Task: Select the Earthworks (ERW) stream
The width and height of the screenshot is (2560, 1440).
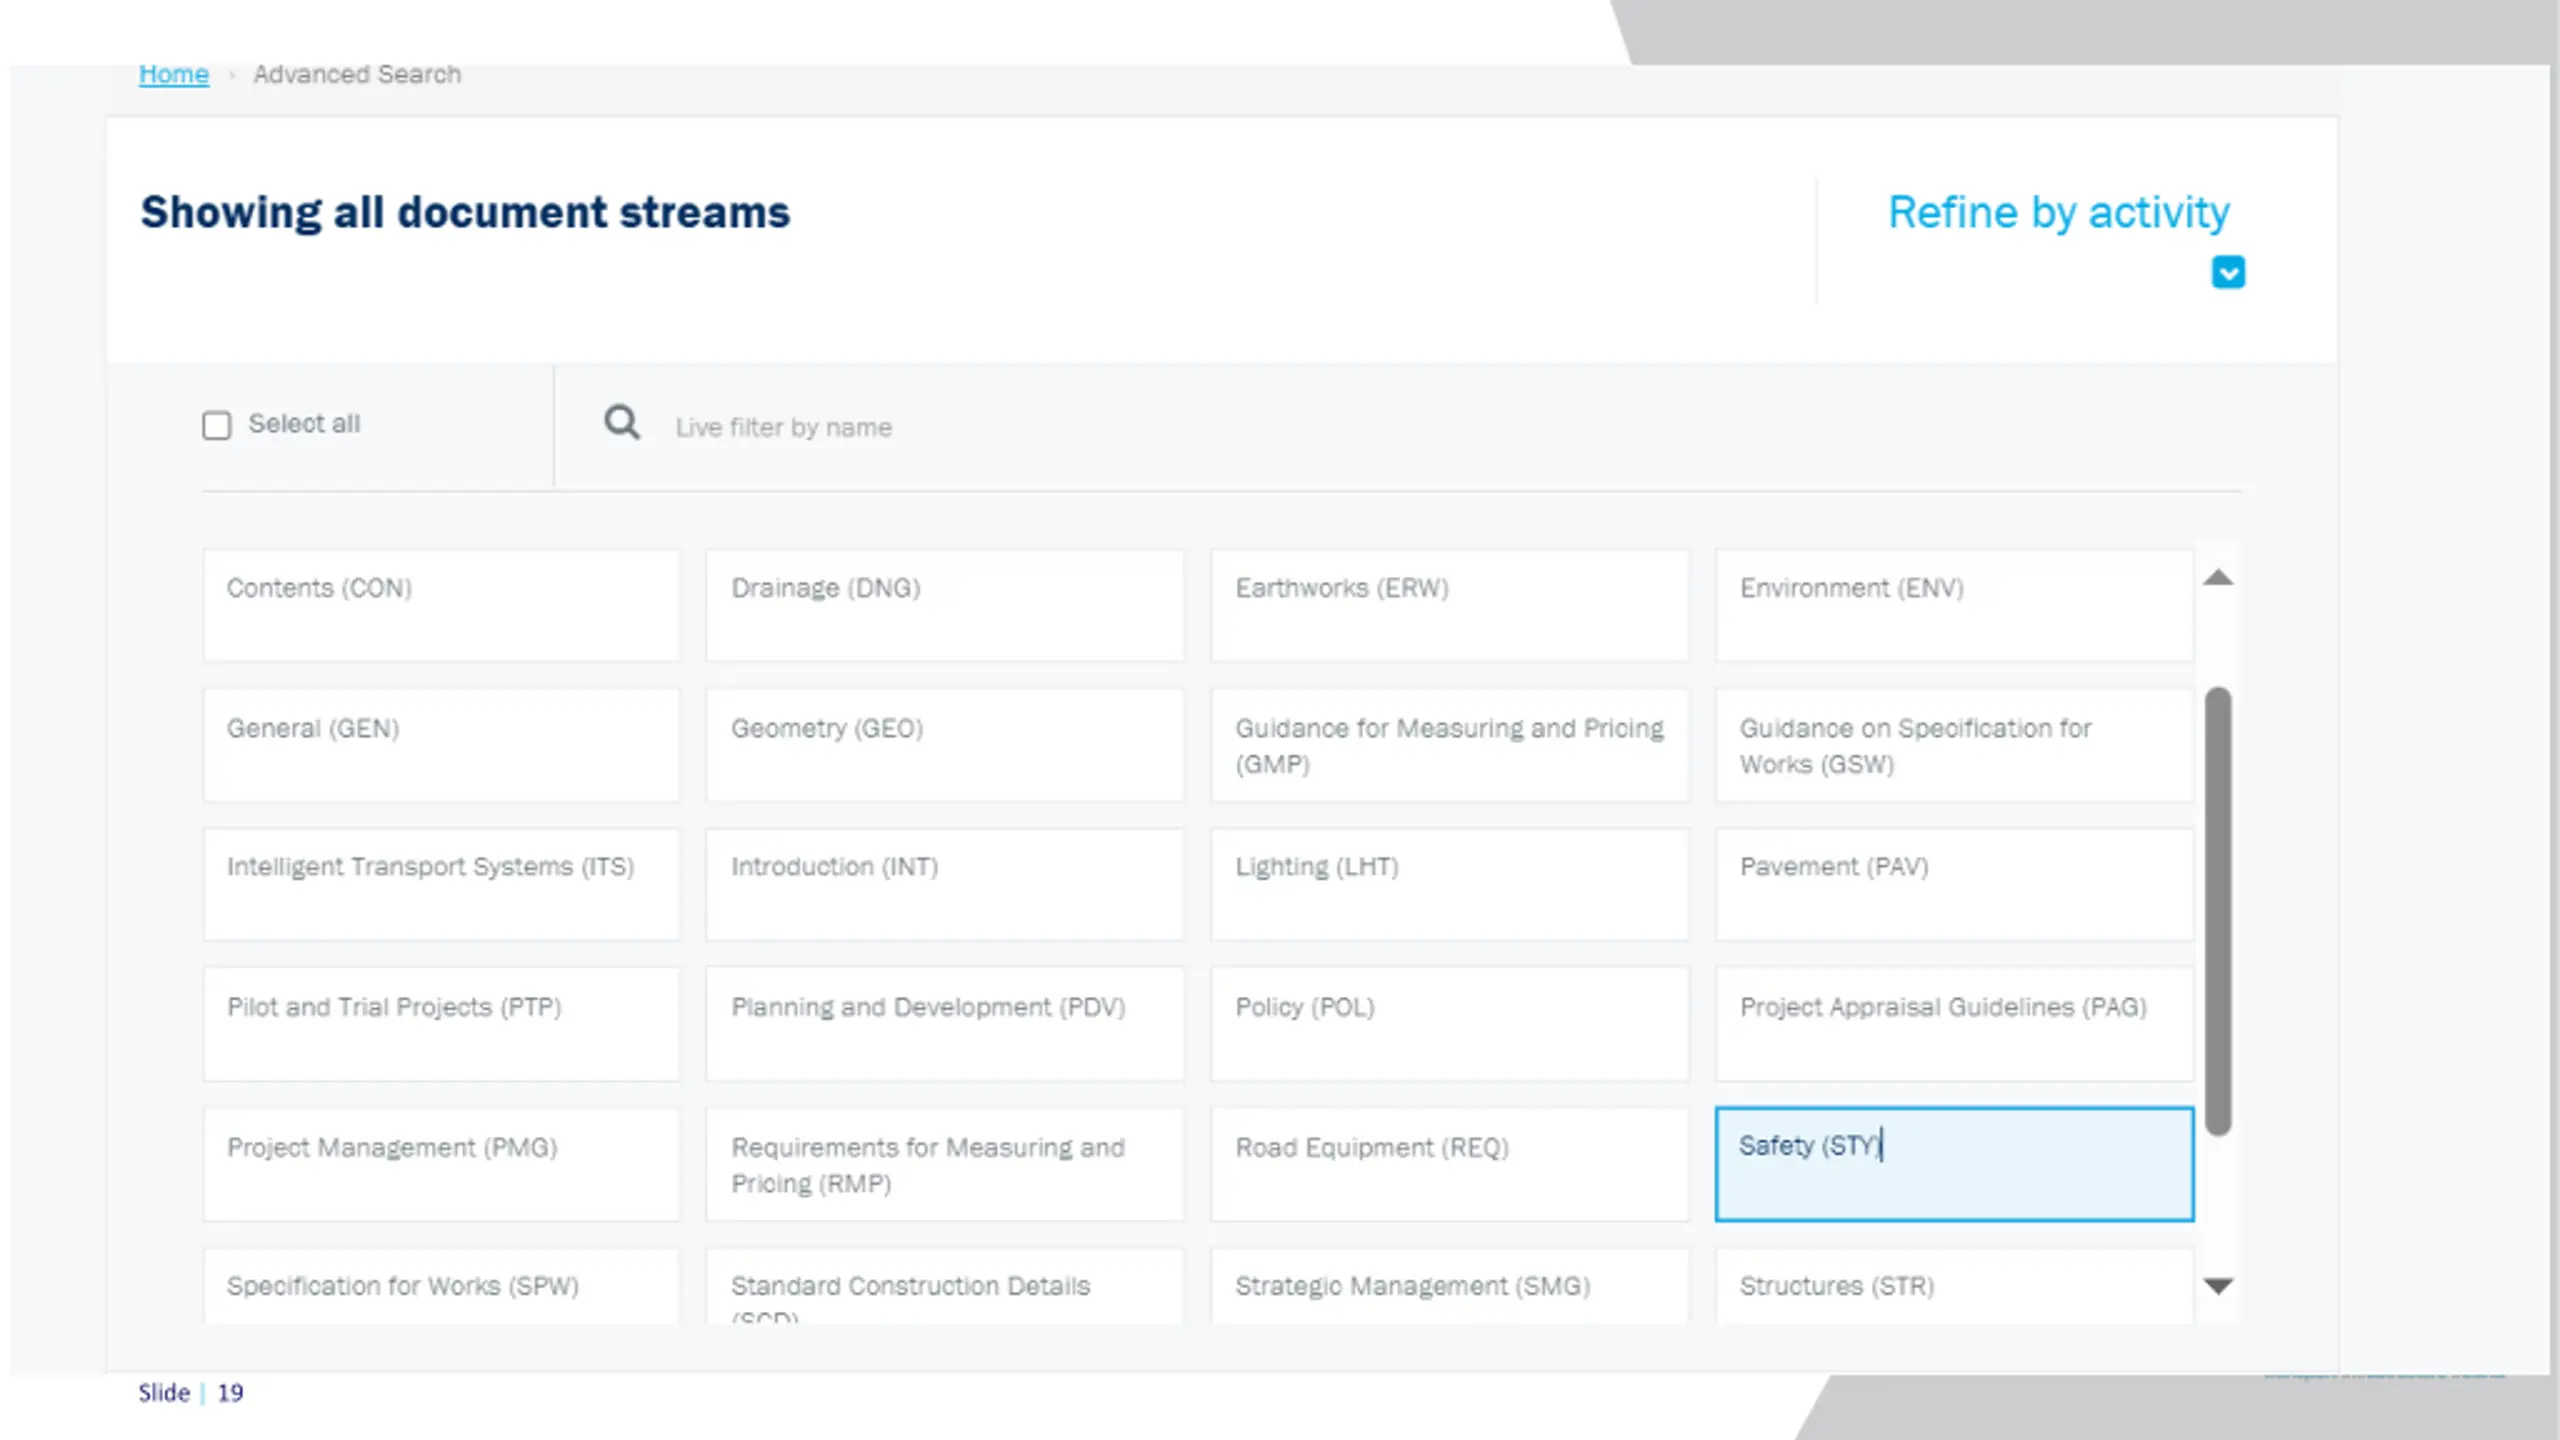Action: click(1450, 605)
